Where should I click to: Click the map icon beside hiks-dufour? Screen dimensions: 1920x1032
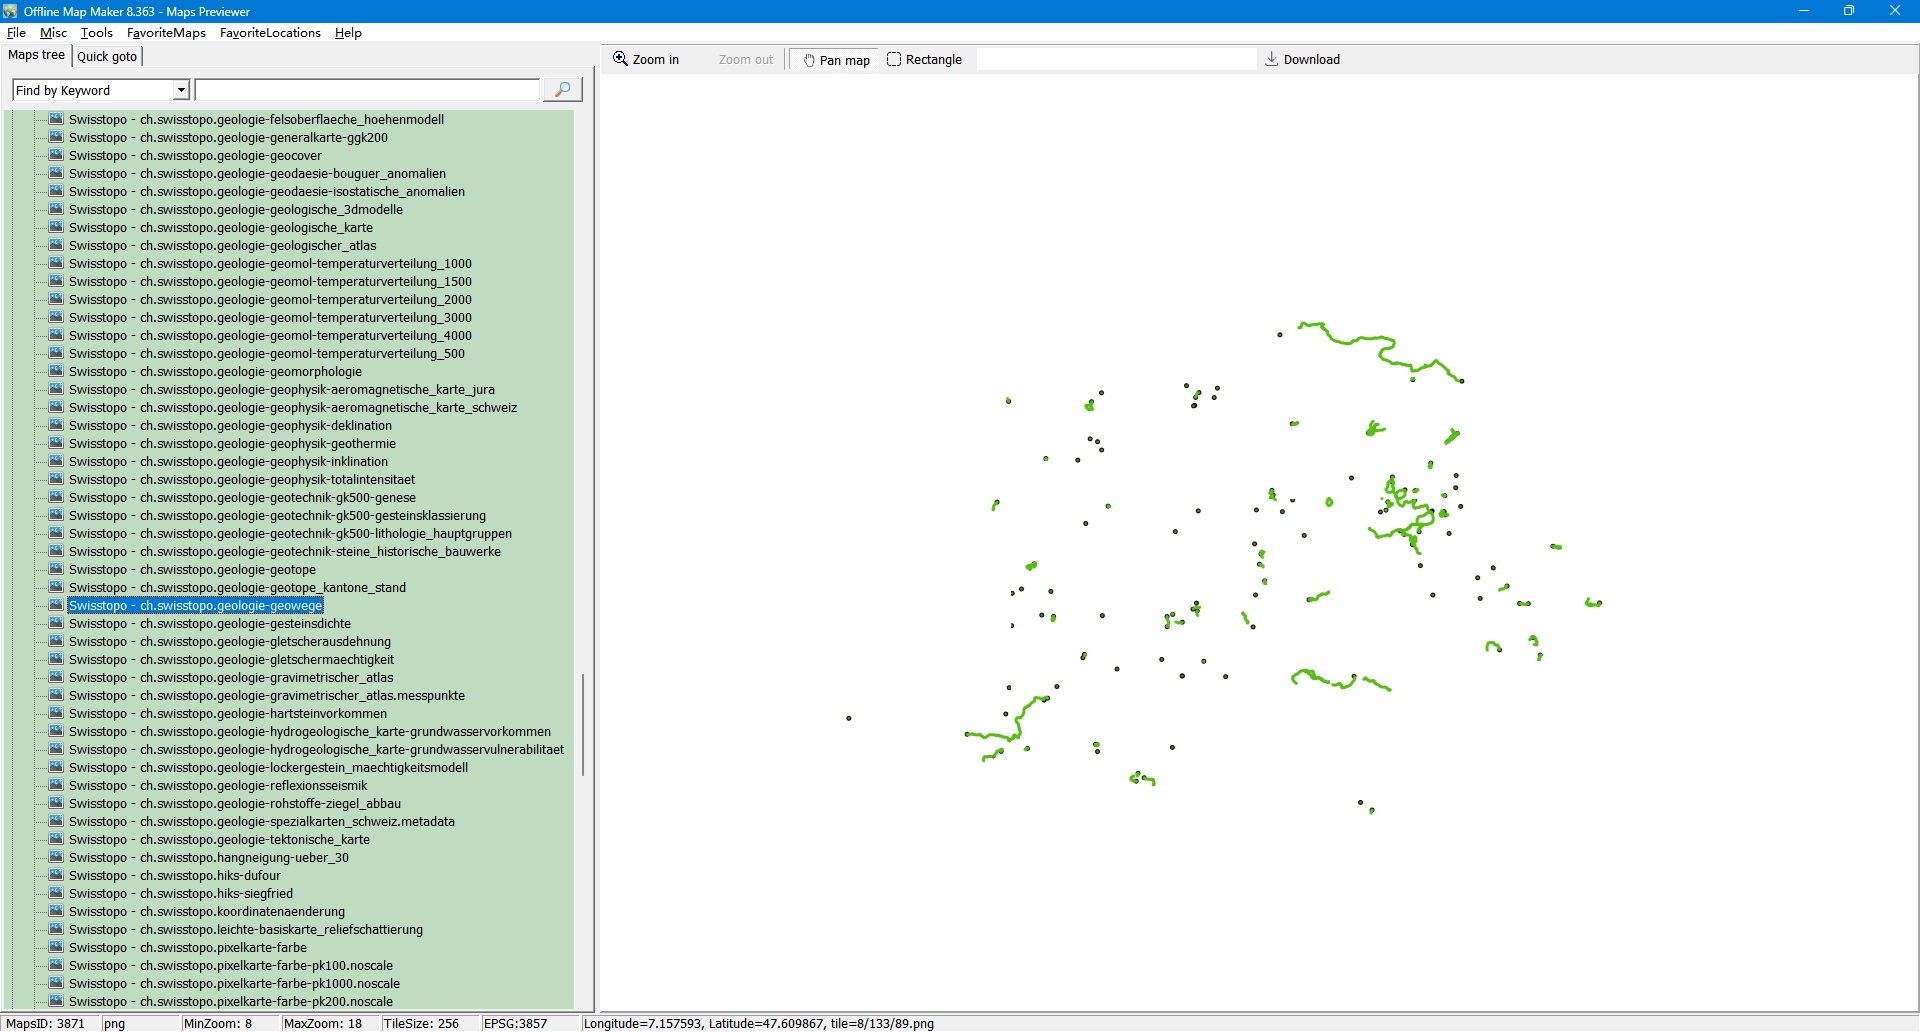pyautogui.click(x=57, y=875)
